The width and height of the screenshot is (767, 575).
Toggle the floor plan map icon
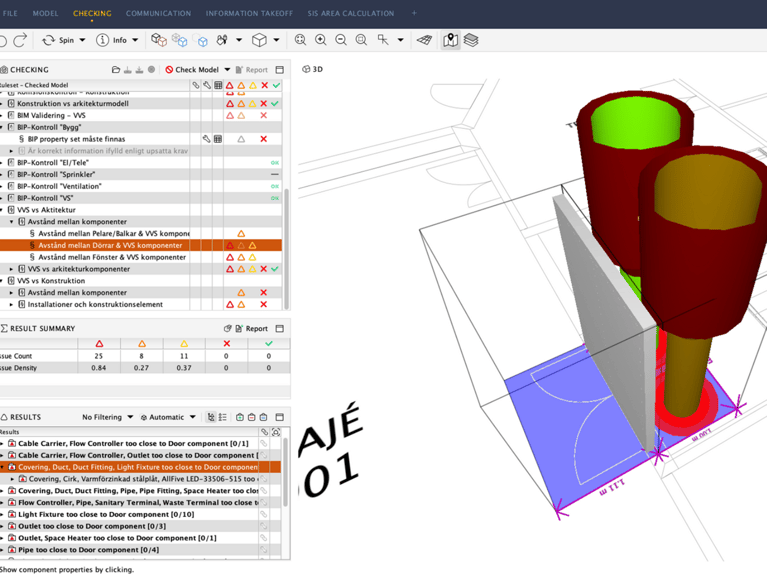[x=451, y=40]
